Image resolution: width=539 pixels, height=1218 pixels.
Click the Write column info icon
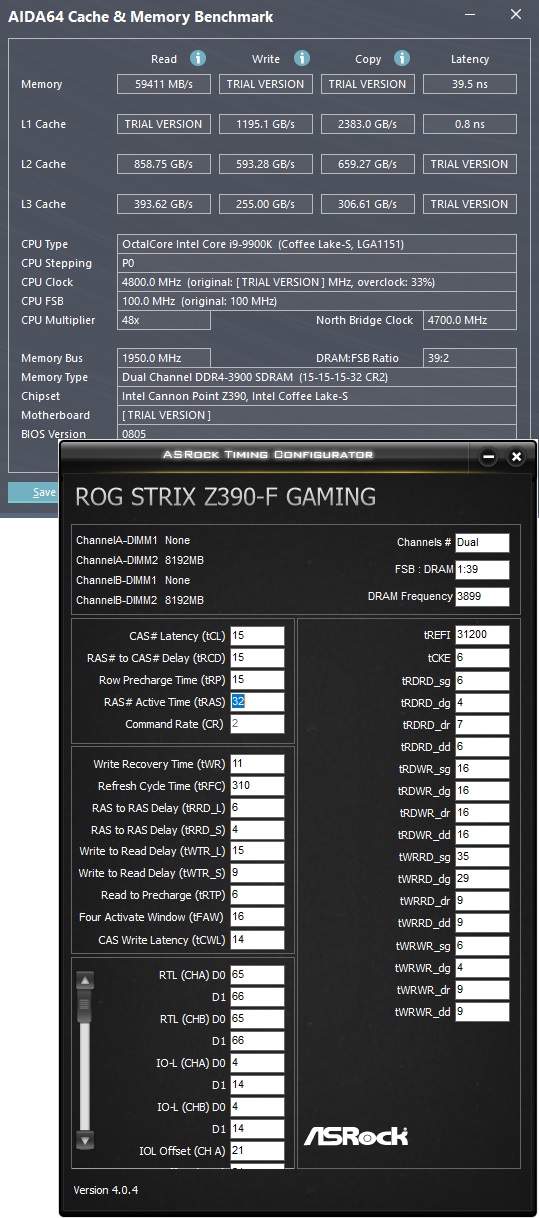[302, 58]
